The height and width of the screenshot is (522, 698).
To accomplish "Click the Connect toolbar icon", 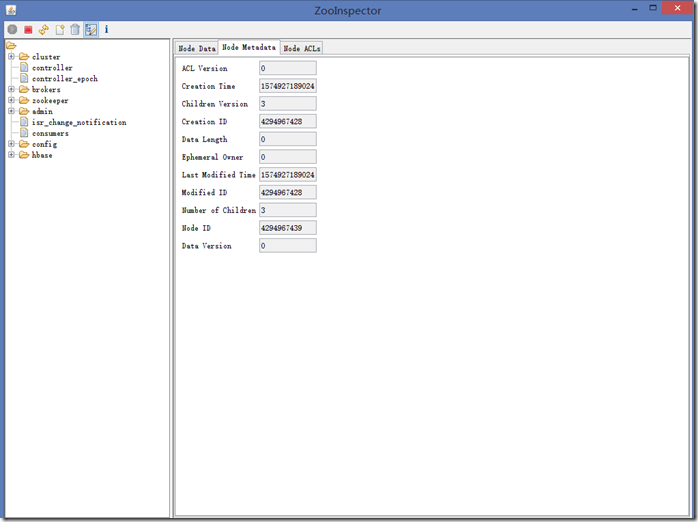I will click(12, 29).
